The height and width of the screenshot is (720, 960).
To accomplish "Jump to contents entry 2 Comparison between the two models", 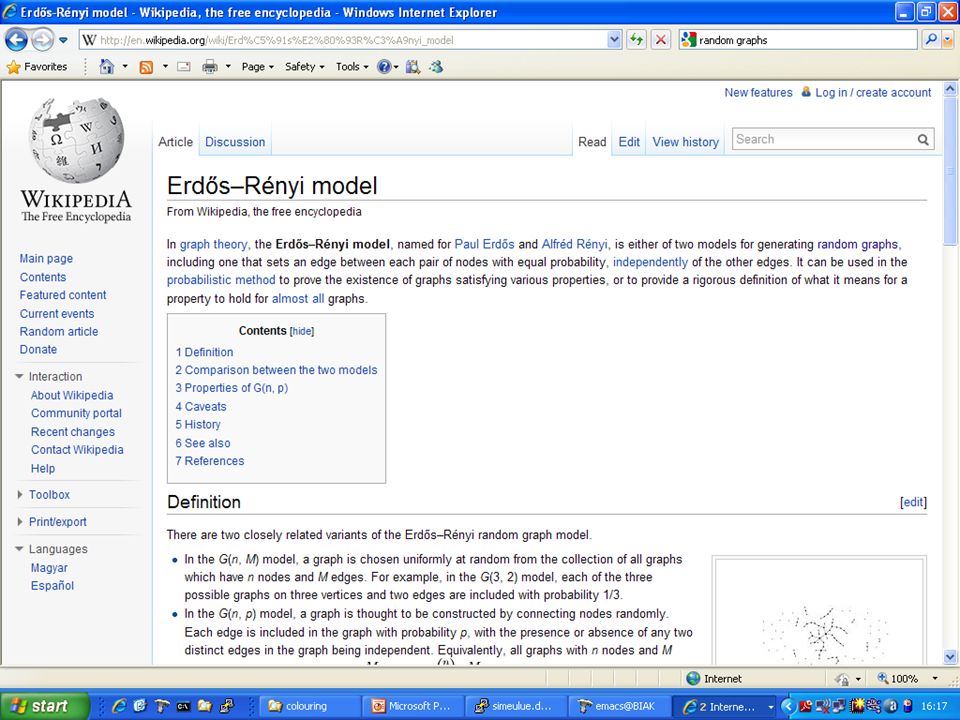I will pyautogui.click(x=276, y=370).
